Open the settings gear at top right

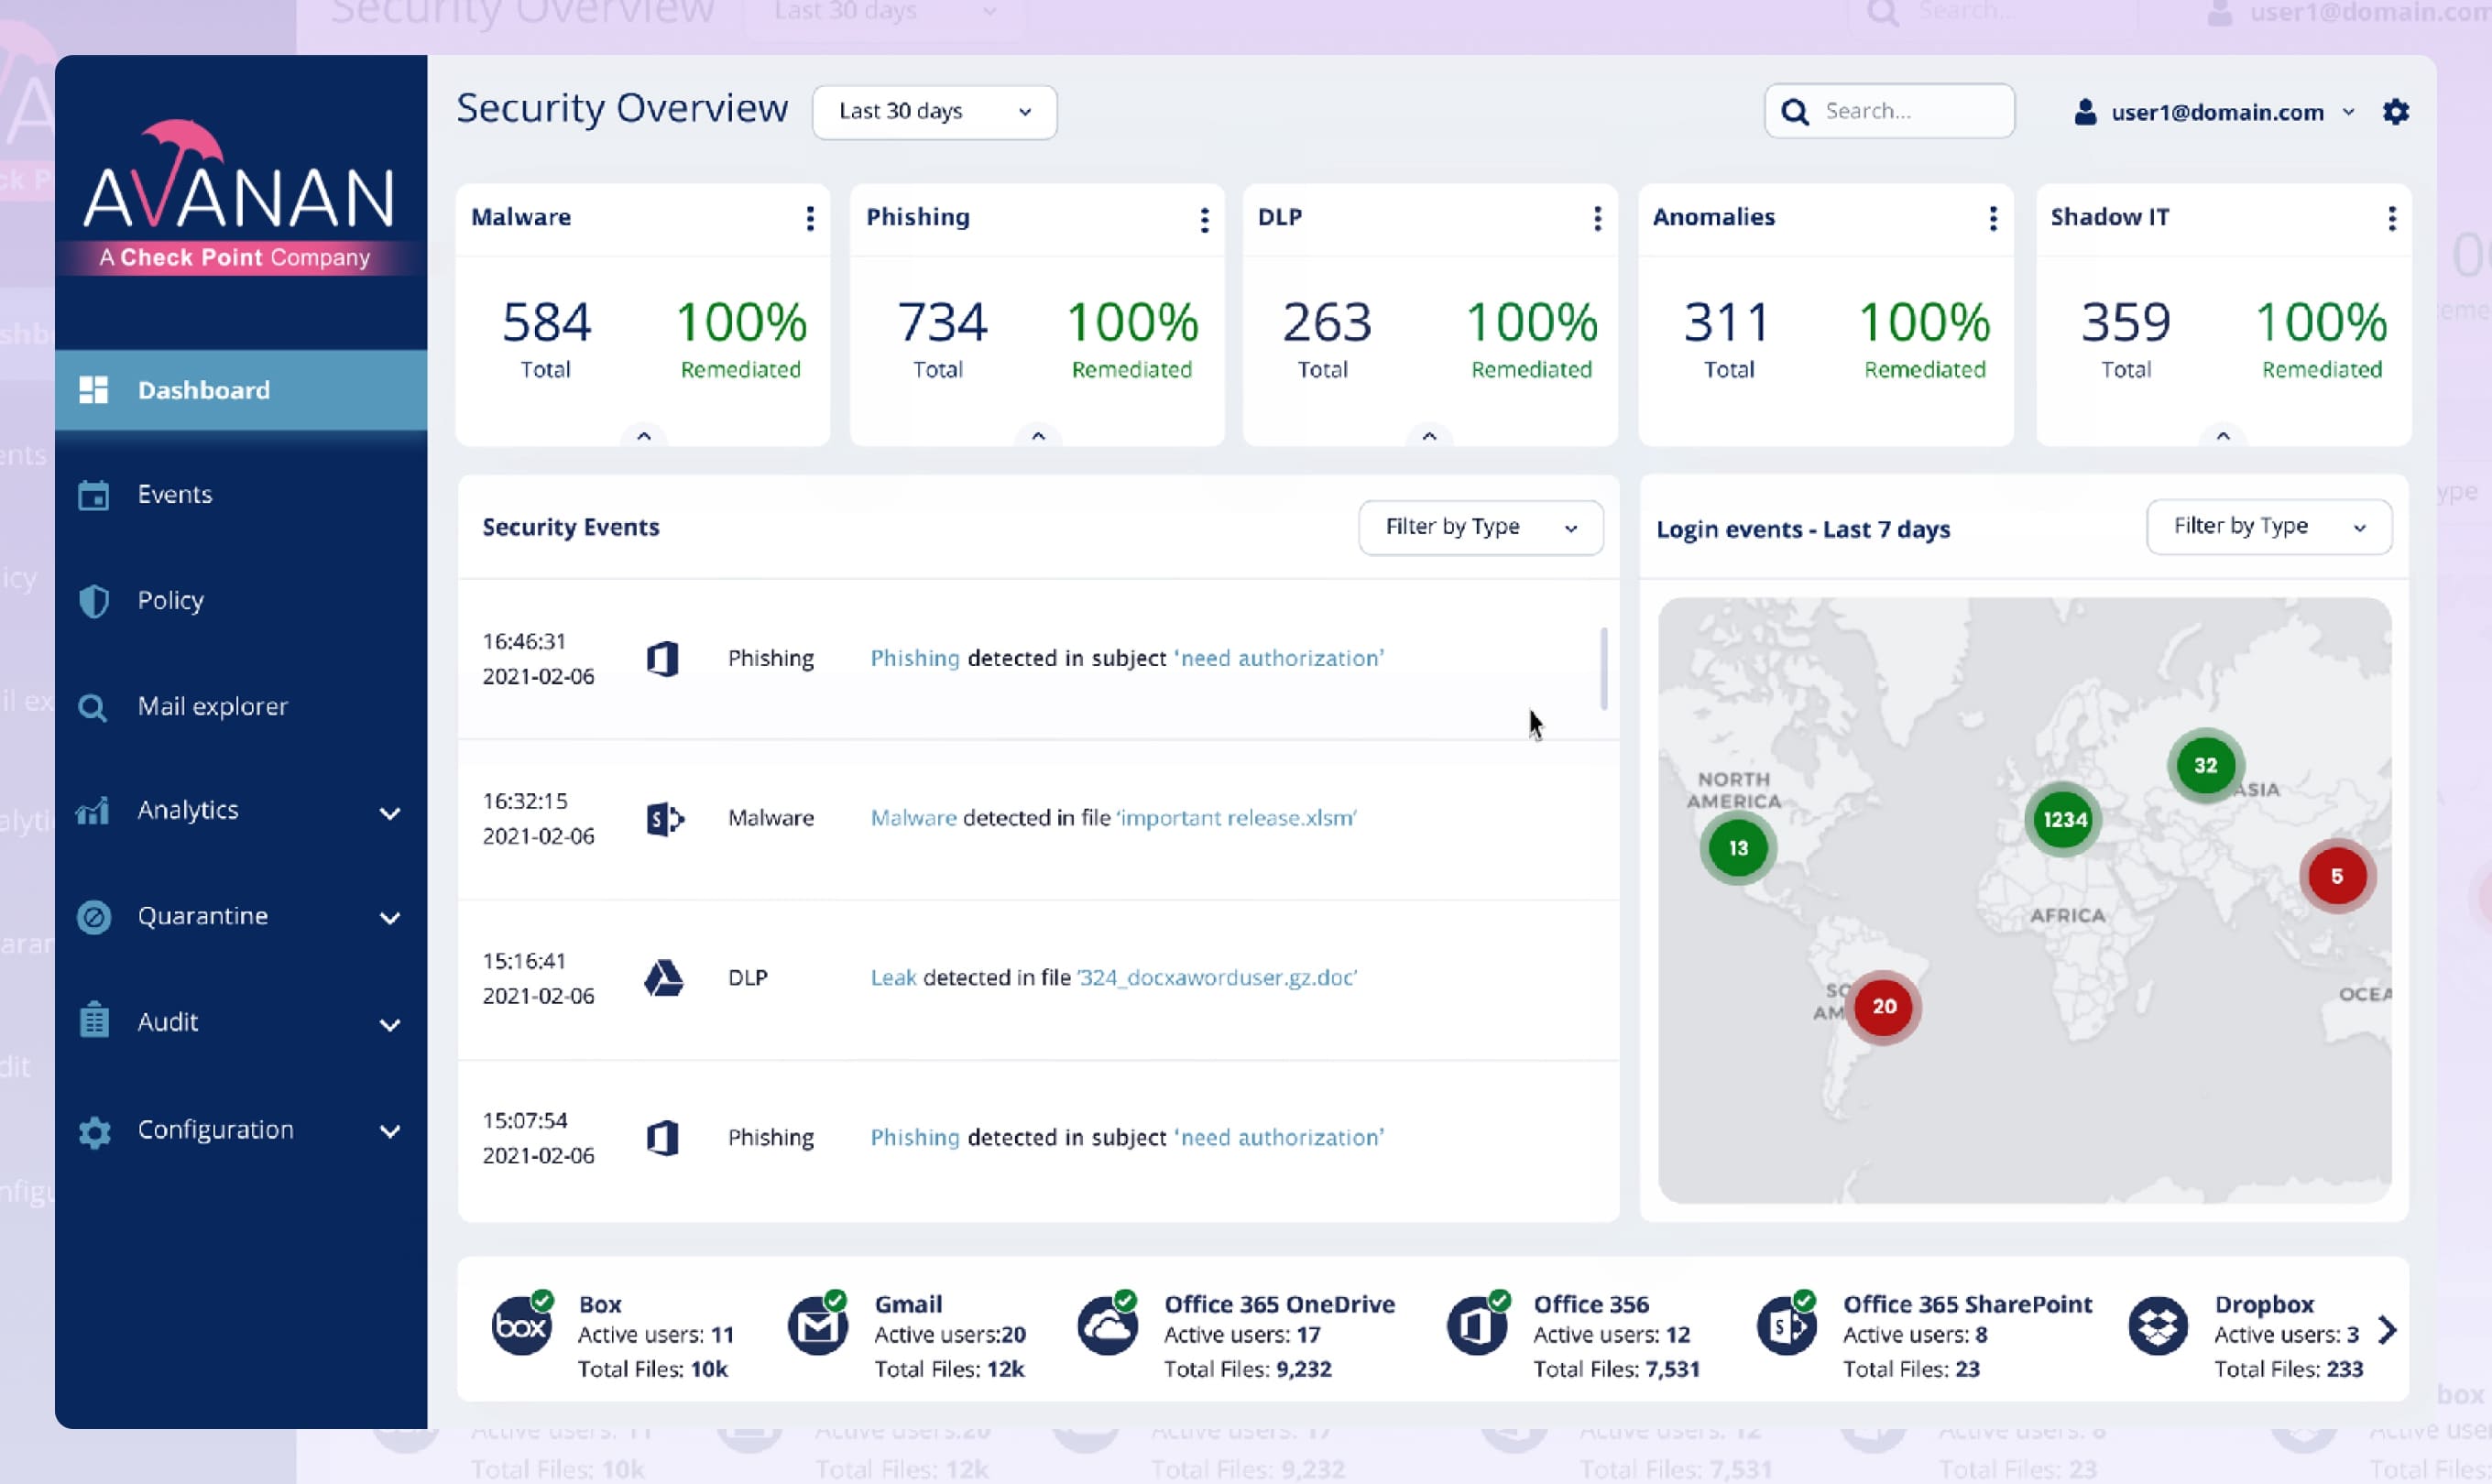pyautogui.click(x=2396, y=111)
